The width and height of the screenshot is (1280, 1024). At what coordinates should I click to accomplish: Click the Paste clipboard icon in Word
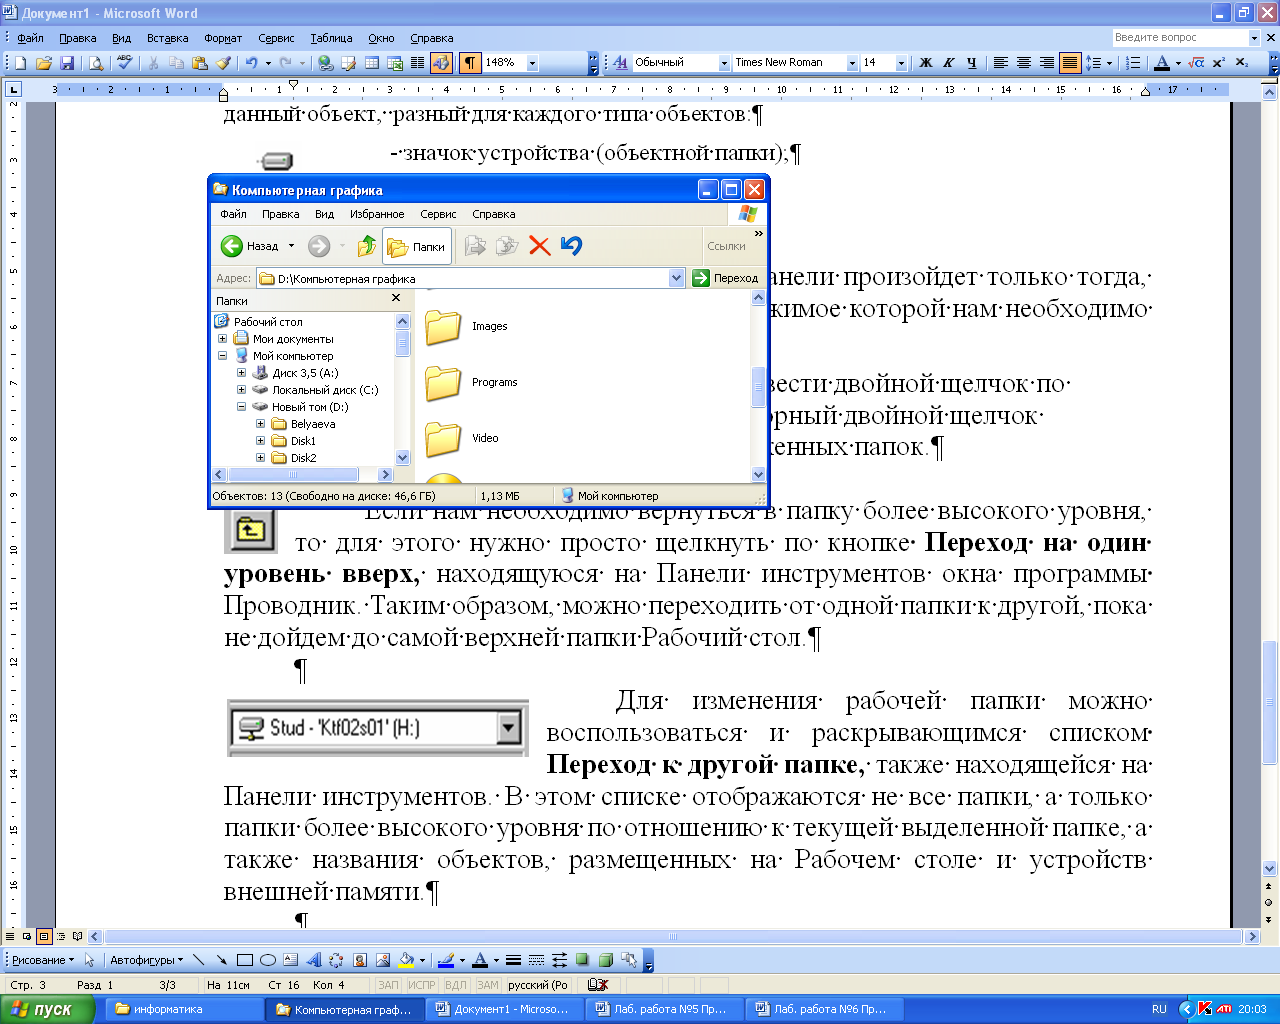pyautogui.click(x=200, y=63)
